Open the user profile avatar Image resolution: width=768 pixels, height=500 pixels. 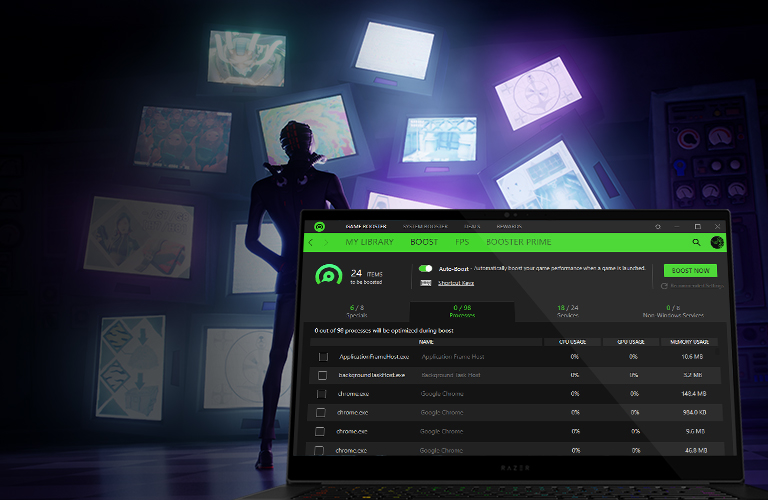tap(717, 242)
